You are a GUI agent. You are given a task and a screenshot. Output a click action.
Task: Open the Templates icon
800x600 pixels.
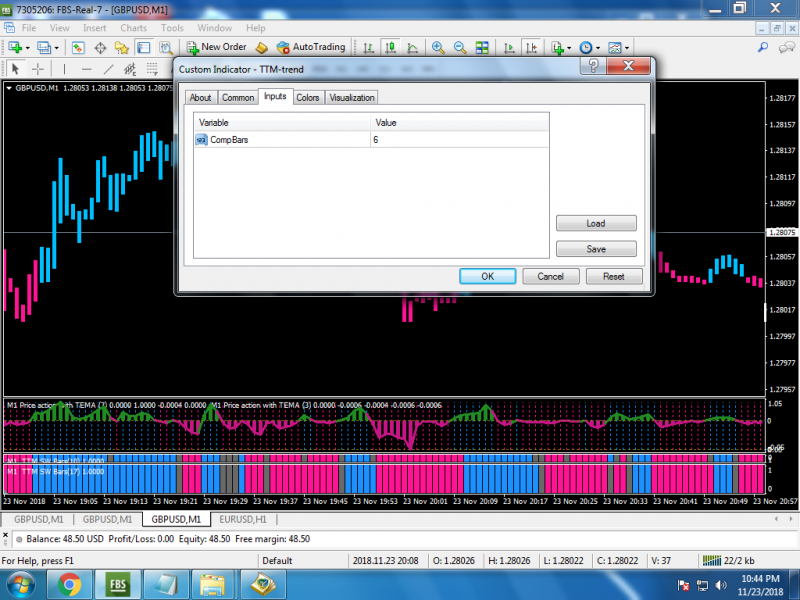coord(615,48)
